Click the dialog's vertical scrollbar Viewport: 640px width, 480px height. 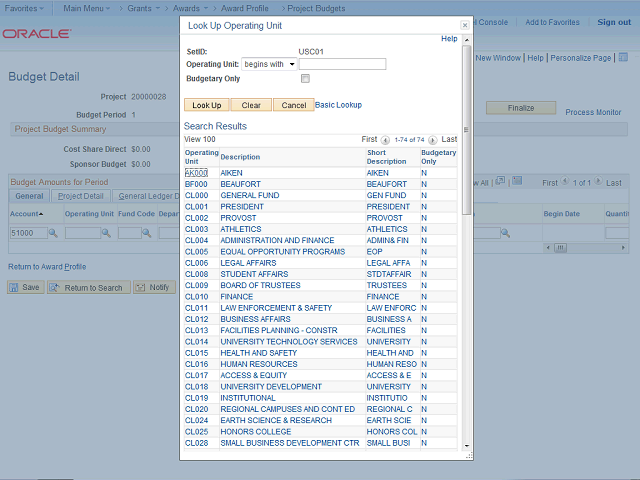click(x=466, y=250)
